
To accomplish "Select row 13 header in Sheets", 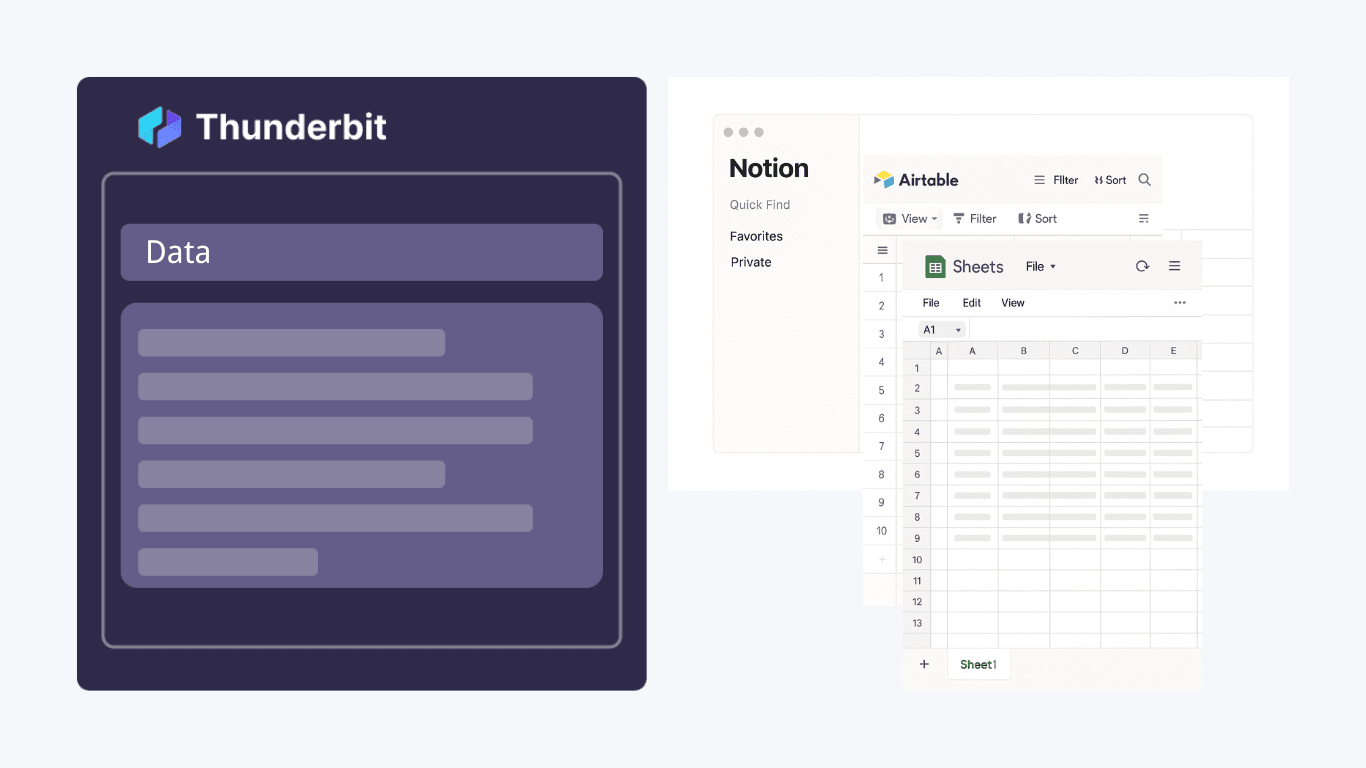I will pos(917,623).
